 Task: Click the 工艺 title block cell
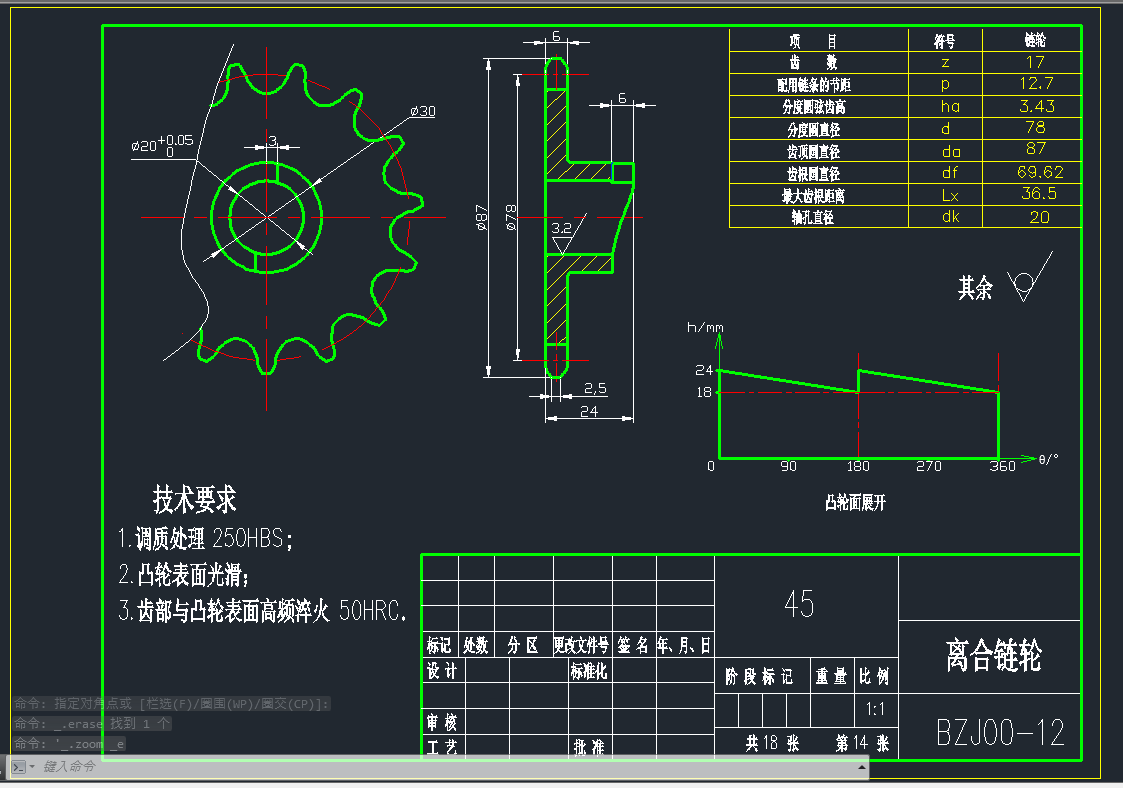[x=442, y=747]
